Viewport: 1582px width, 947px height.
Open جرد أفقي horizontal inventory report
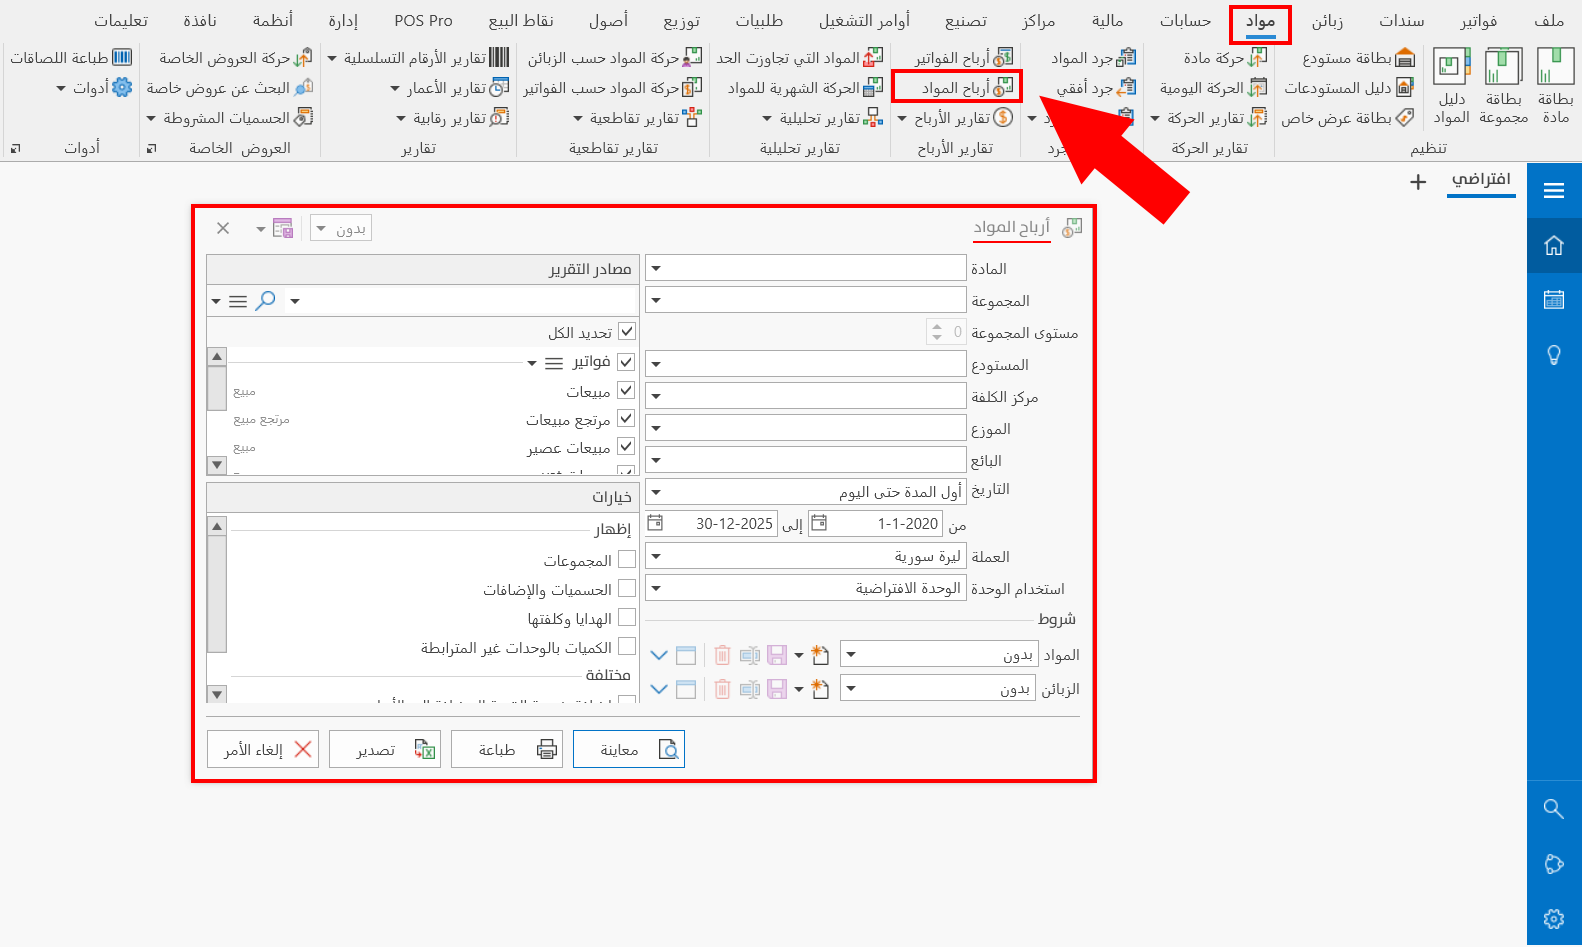click(x=1096, y=88)
